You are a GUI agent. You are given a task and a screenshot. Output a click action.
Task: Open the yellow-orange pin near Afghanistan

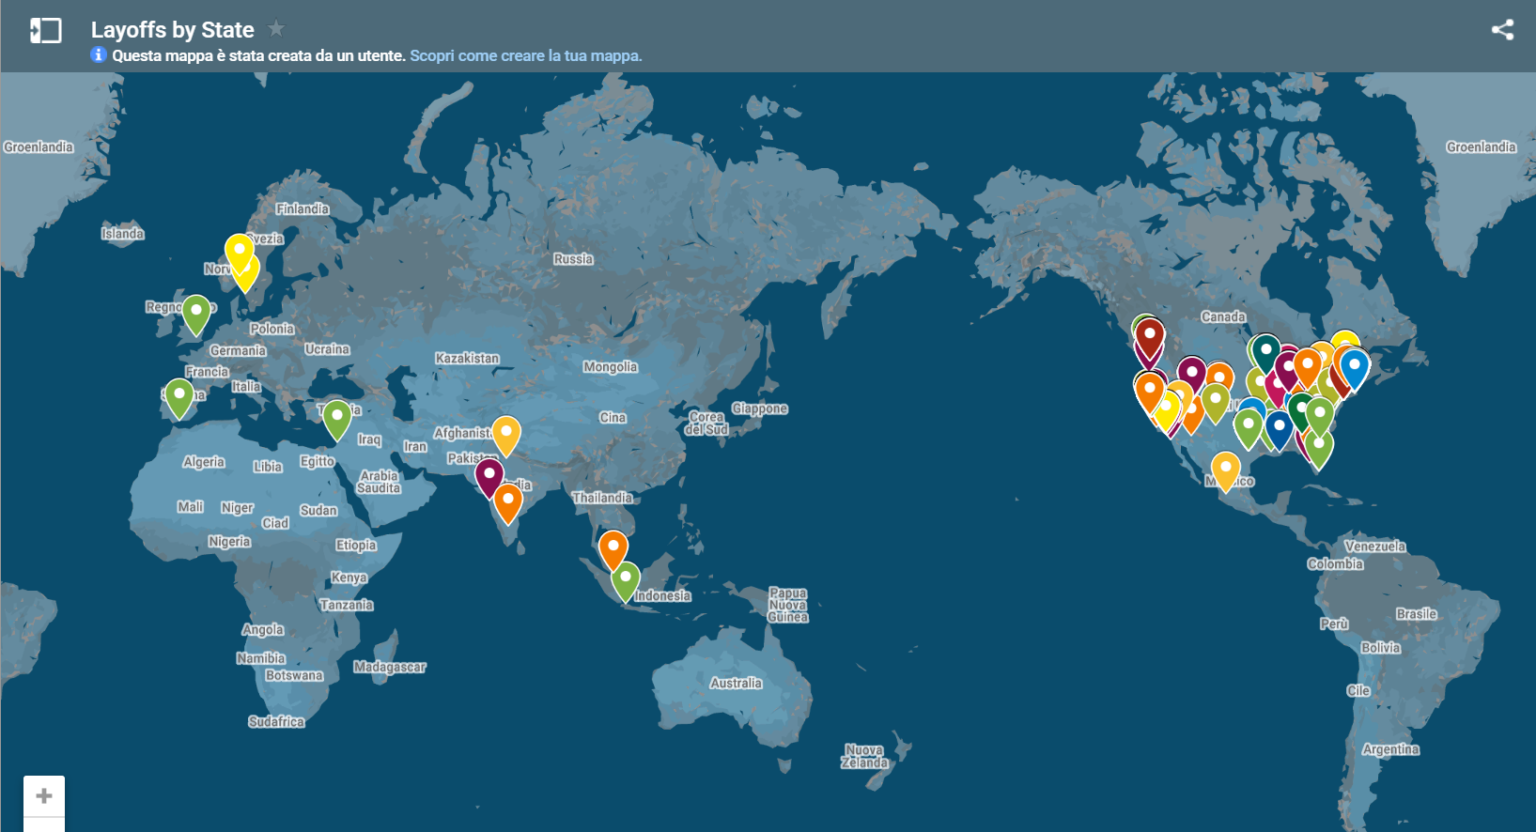506,433
